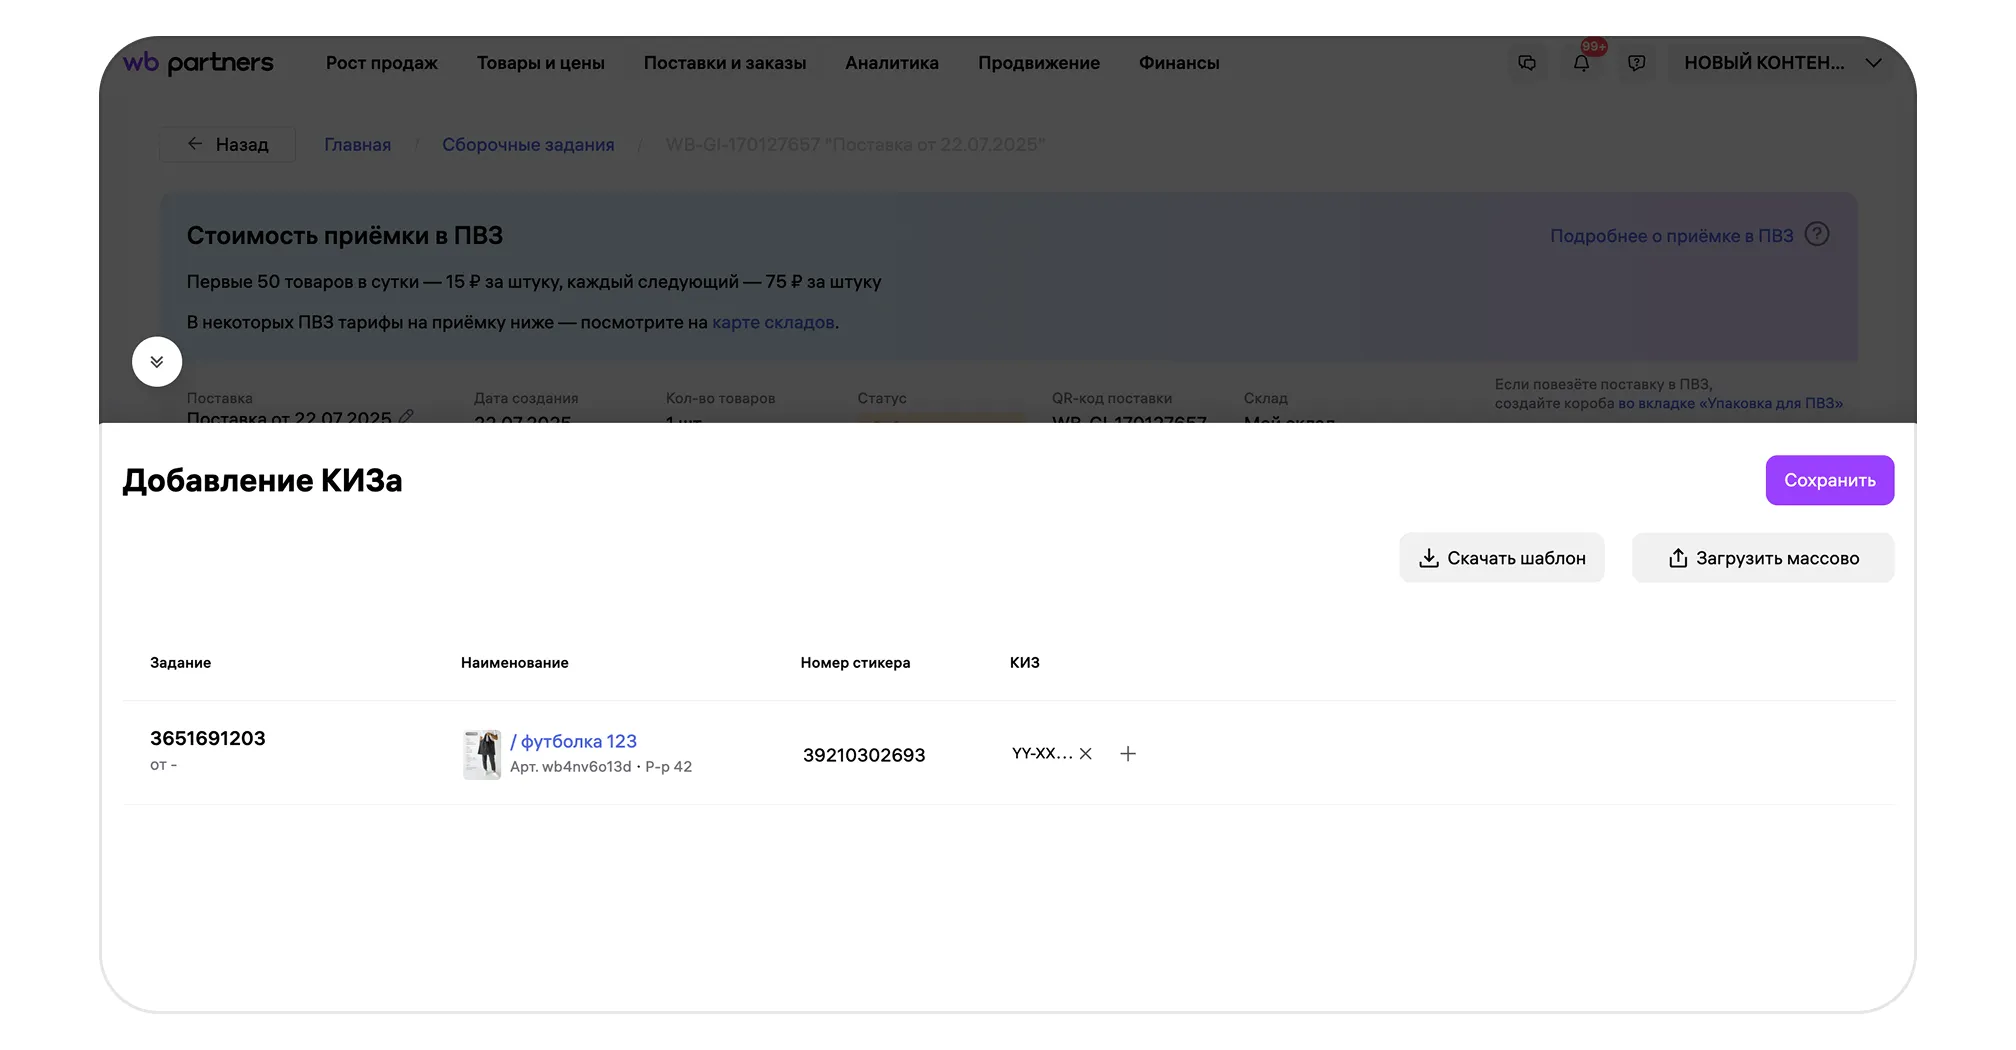The width and height of the screenshot is (2016, 1050).
Task: Collapse the panel with double chevron button
Action: 157,362
